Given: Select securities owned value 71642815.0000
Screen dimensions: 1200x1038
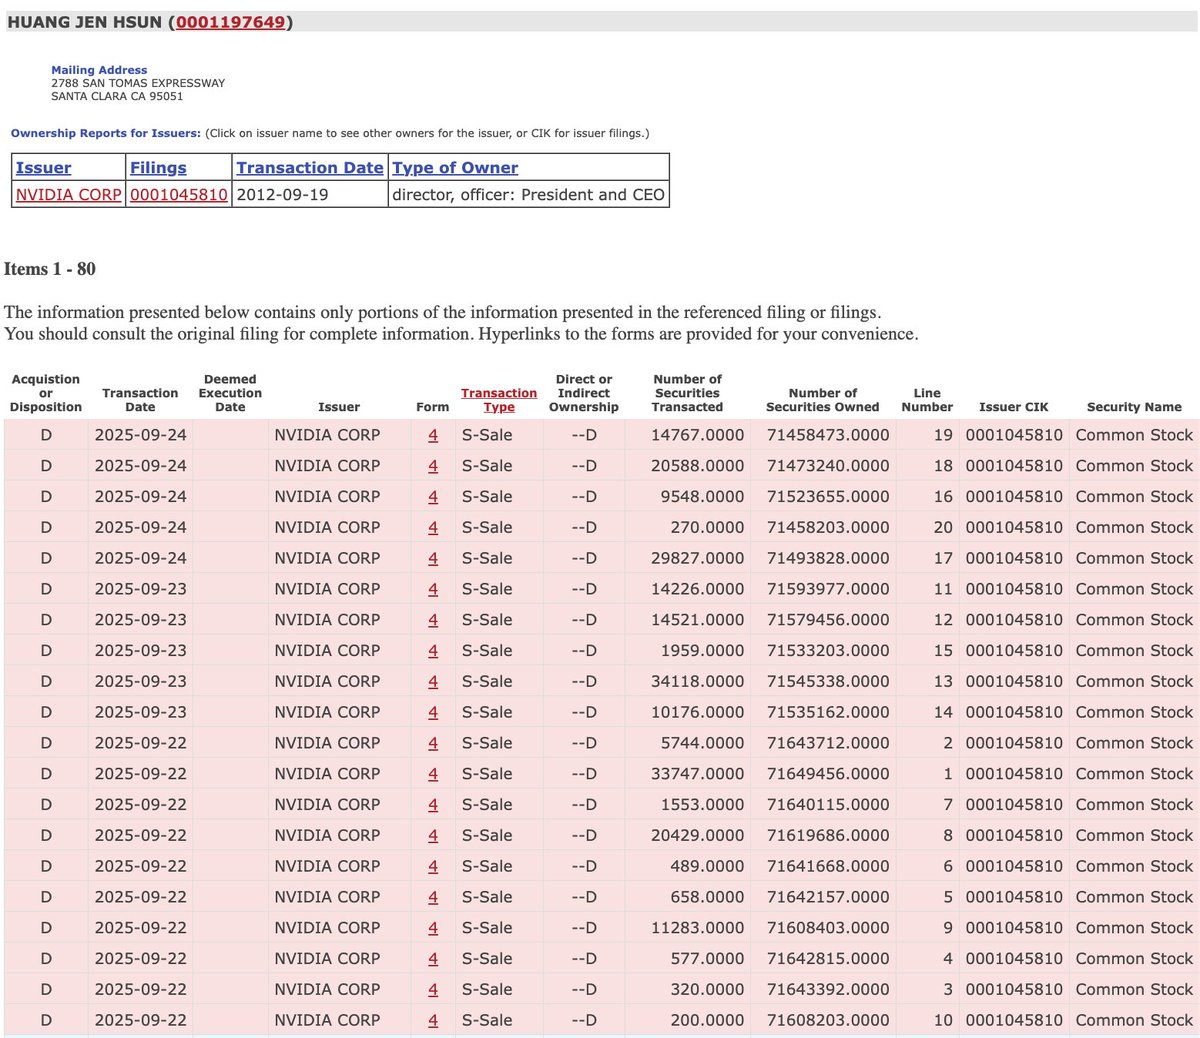Looking at the screenshot, I should click(828, 959).
